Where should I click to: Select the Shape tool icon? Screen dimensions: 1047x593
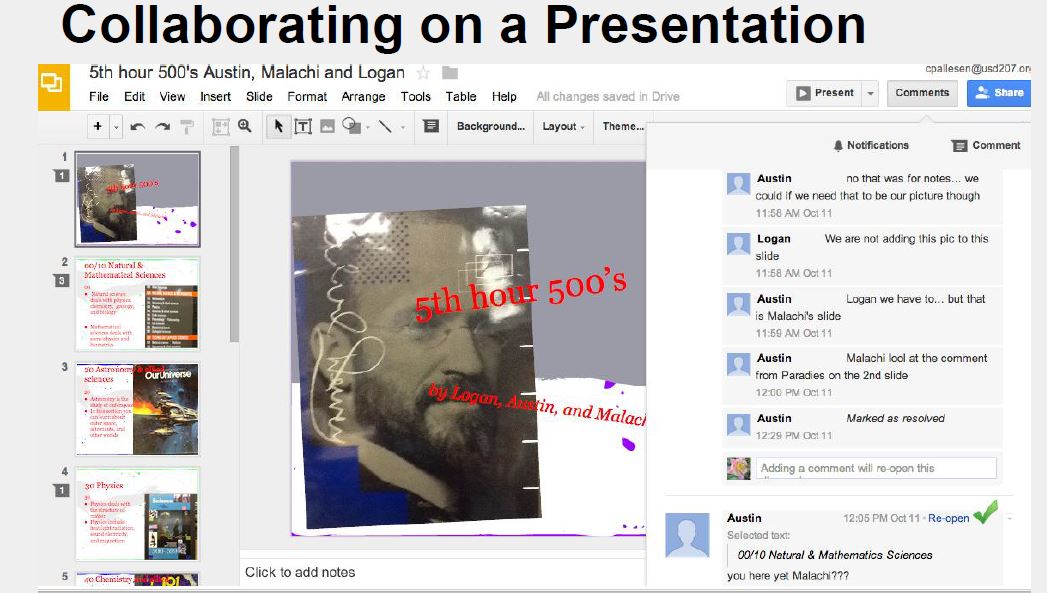(351, 126)
